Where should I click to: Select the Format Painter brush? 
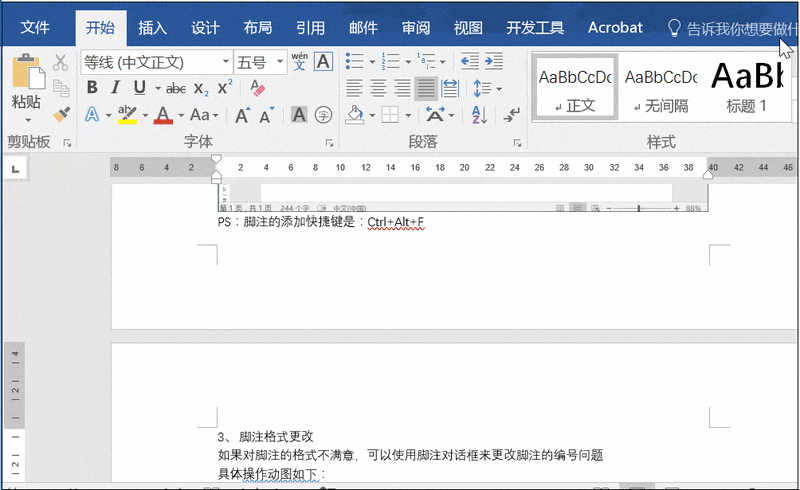tap(61, 114)
